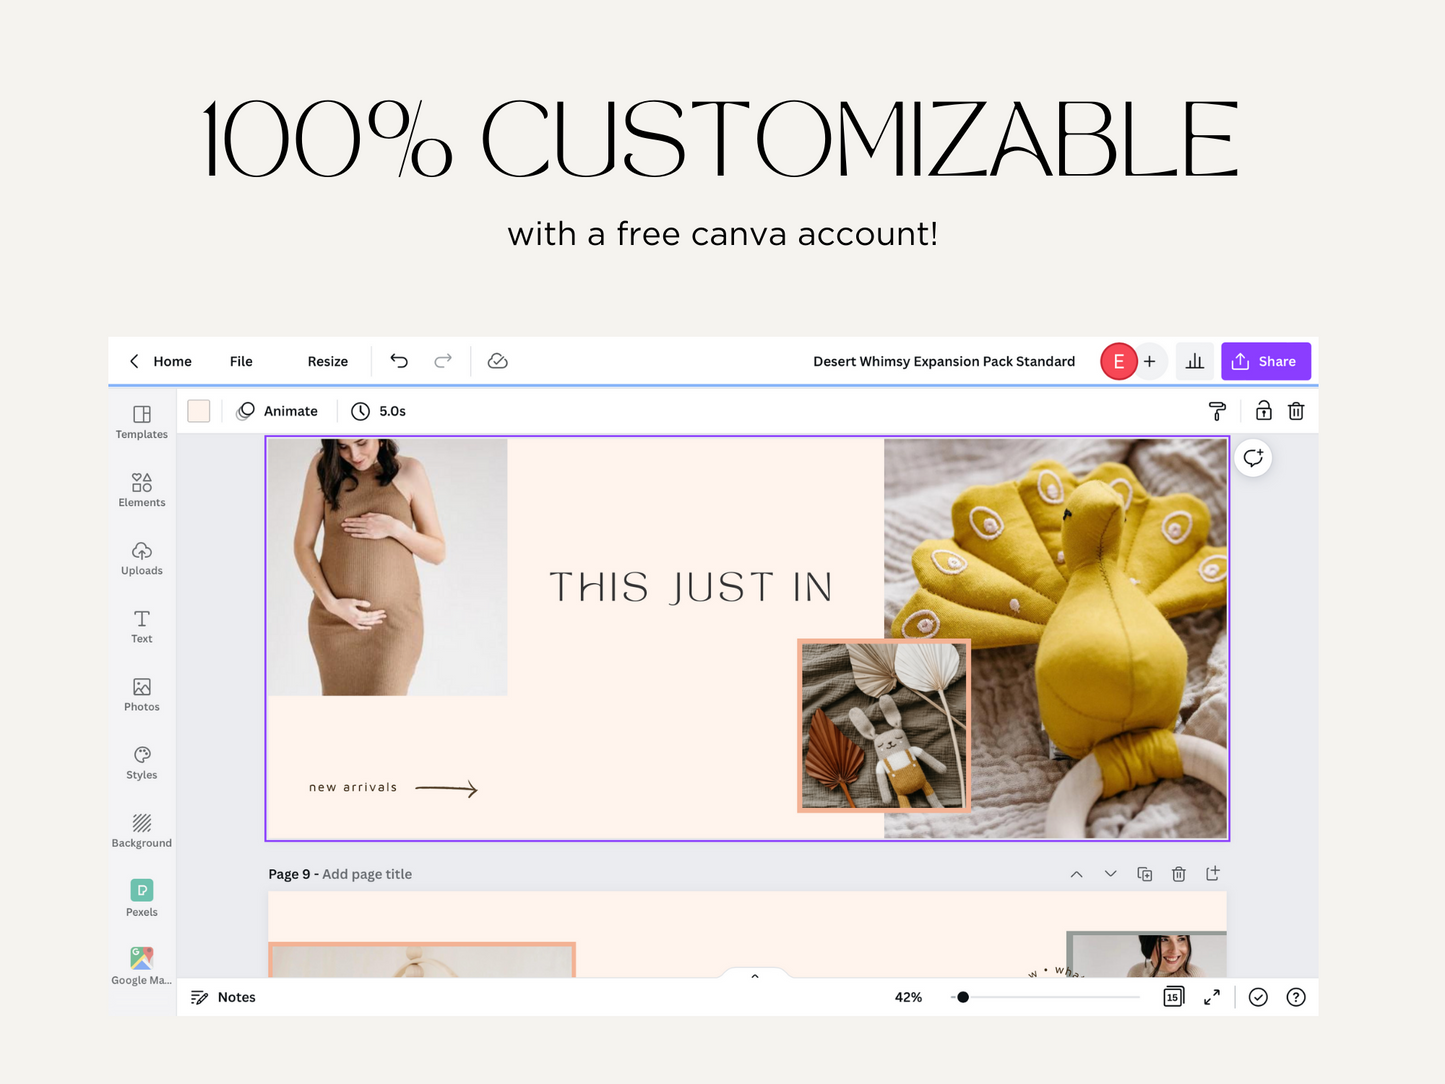
Task: Open the Home menu item
Action: coord(173,361)
